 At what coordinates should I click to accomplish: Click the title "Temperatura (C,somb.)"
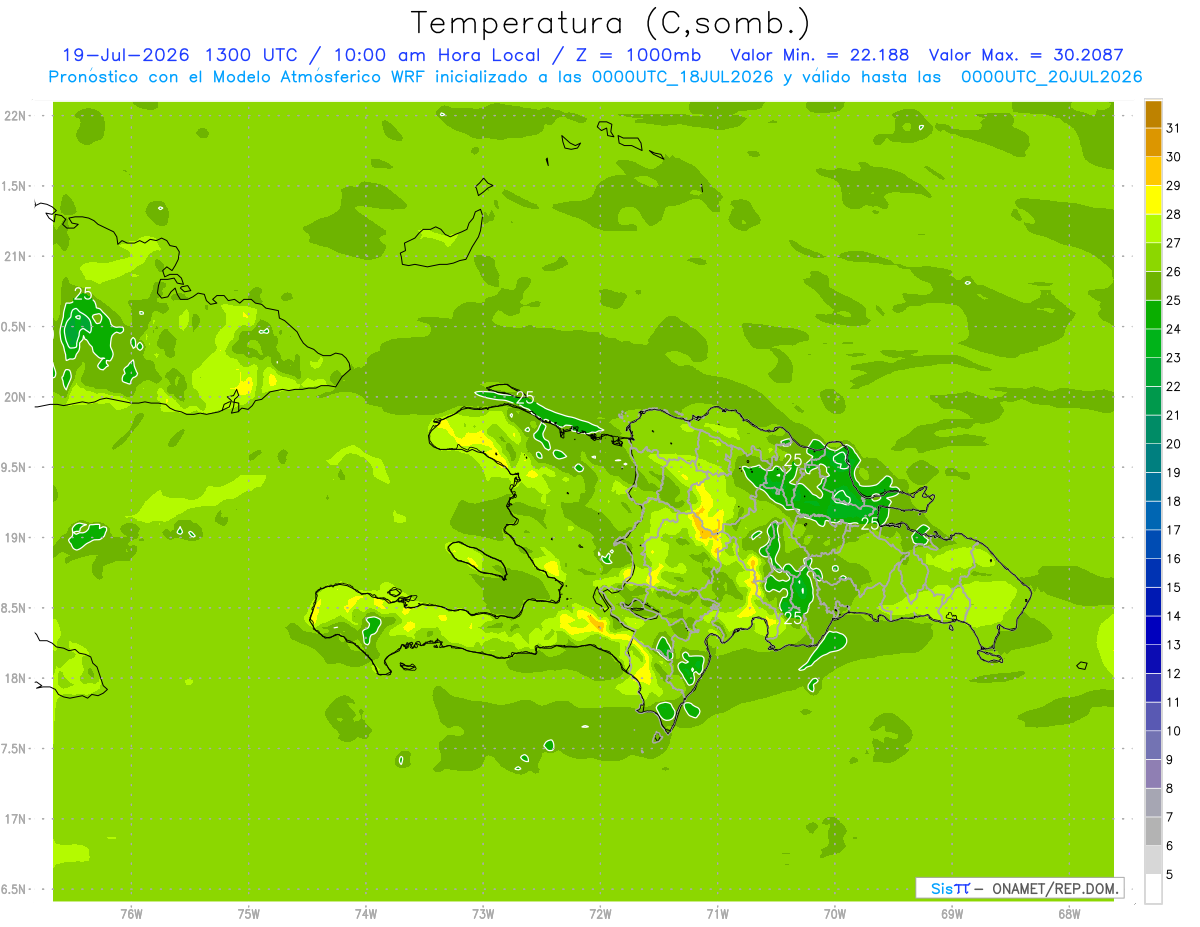point(612,24)
